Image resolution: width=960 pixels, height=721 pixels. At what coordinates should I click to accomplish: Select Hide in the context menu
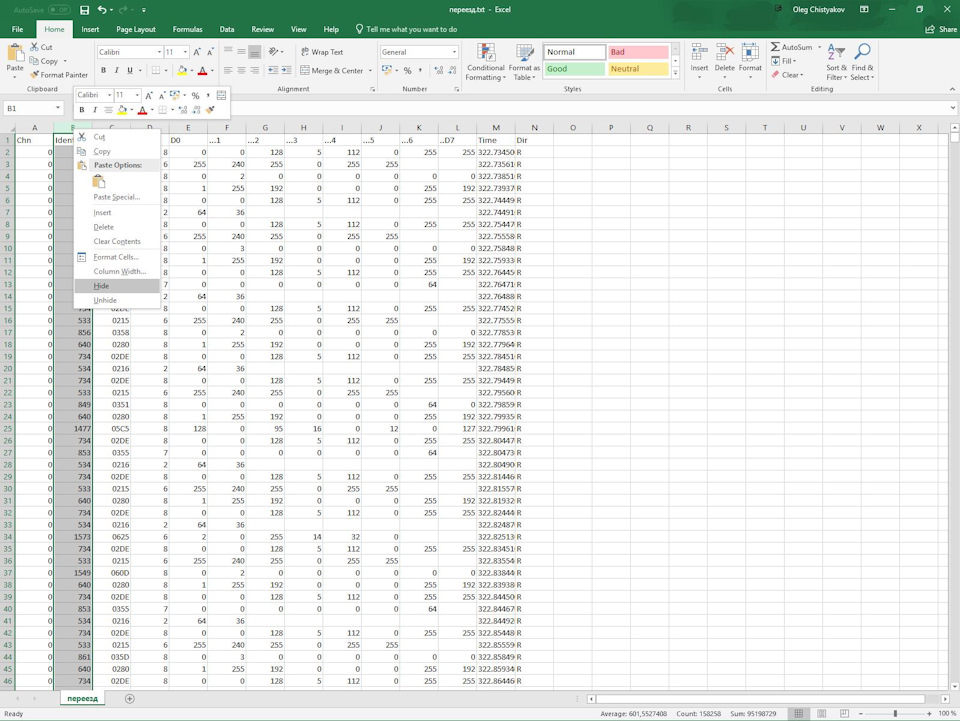117,286
